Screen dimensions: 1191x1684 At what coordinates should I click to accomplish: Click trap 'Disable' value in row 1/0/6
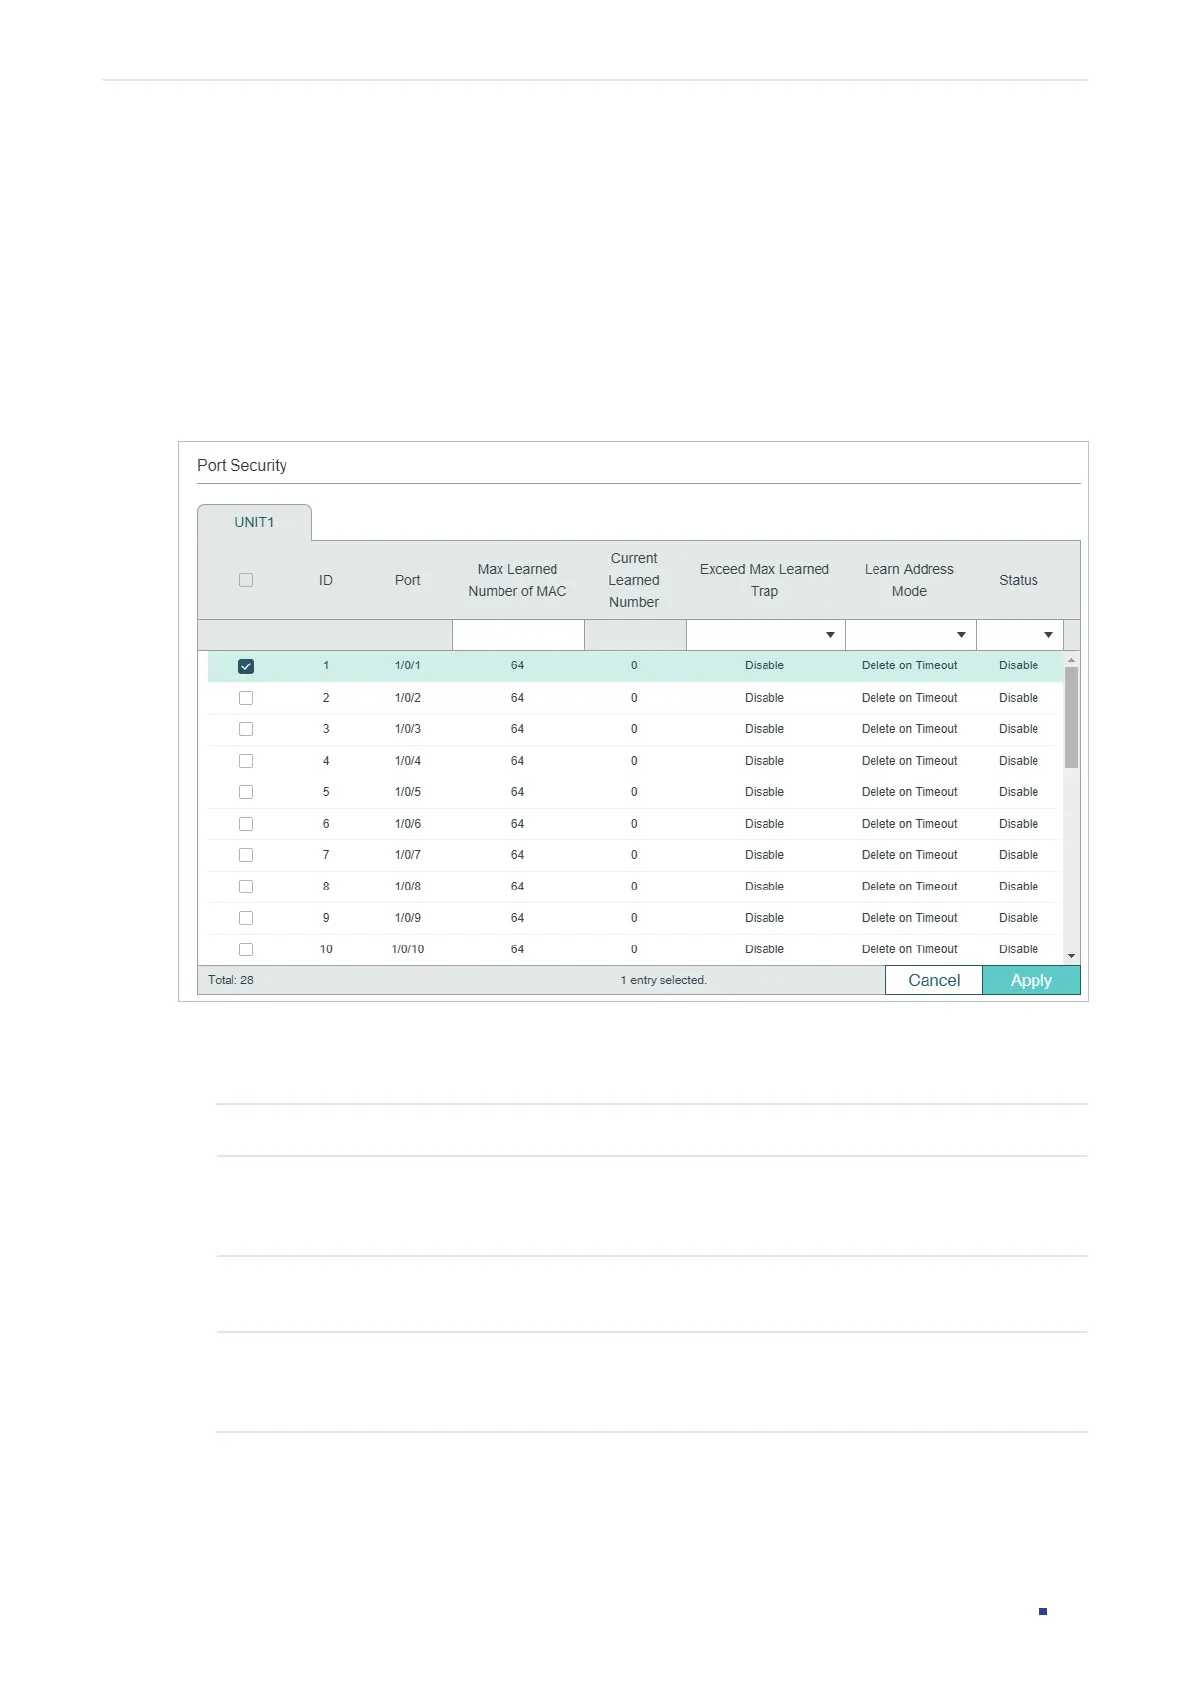pyautogui.click(x=765, y=824)
